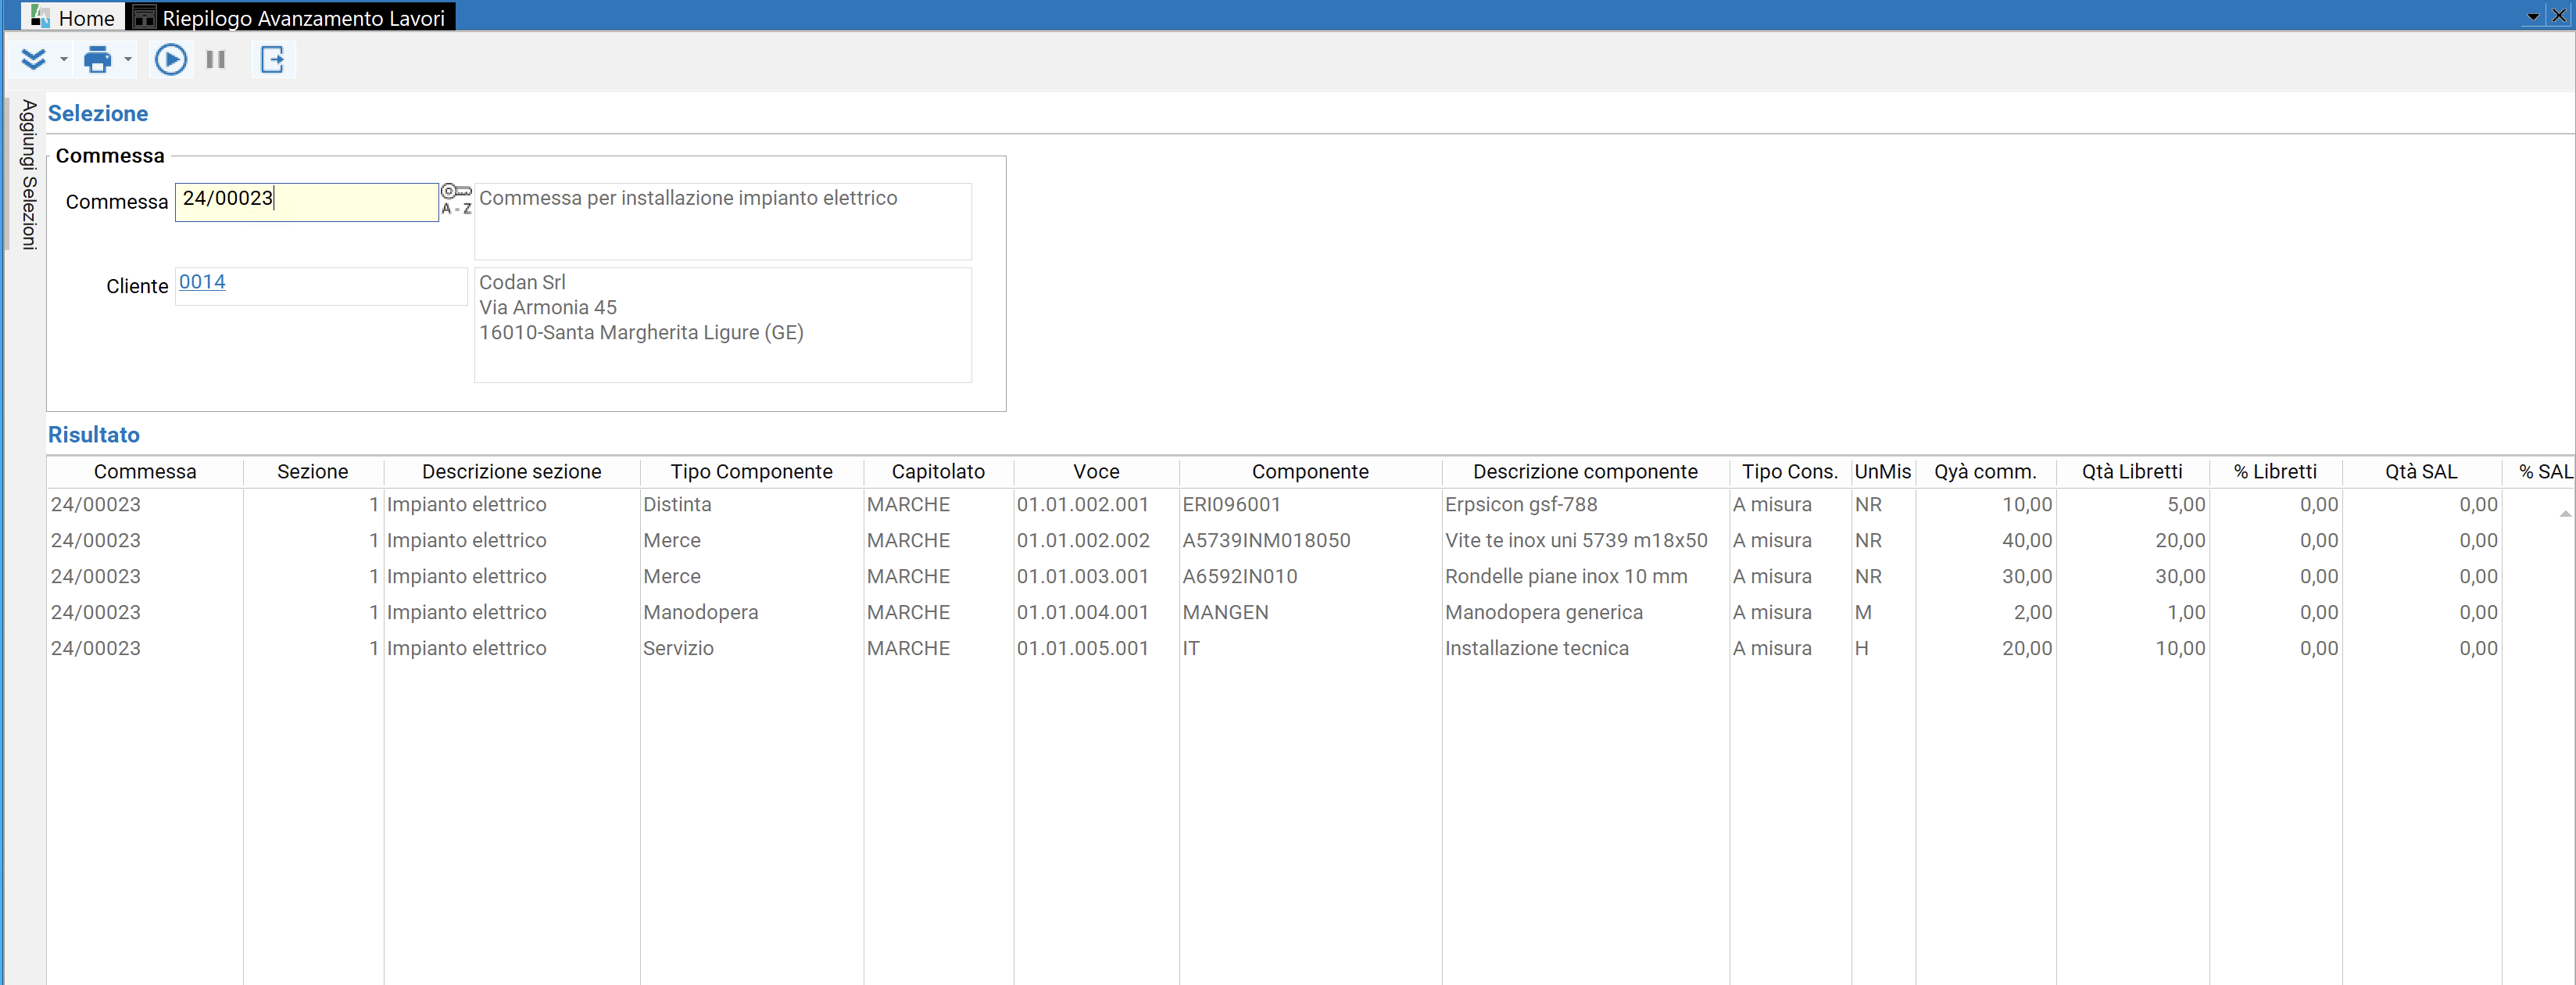
Task: Open the tab list dropdown arrow at top right
Action: point(2533,16)
